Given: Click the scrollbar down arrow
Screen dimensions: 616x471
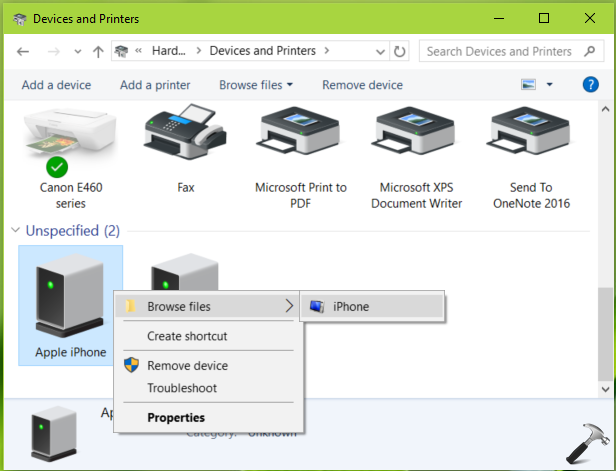Looking at the screenshot, I should (605, 389).
